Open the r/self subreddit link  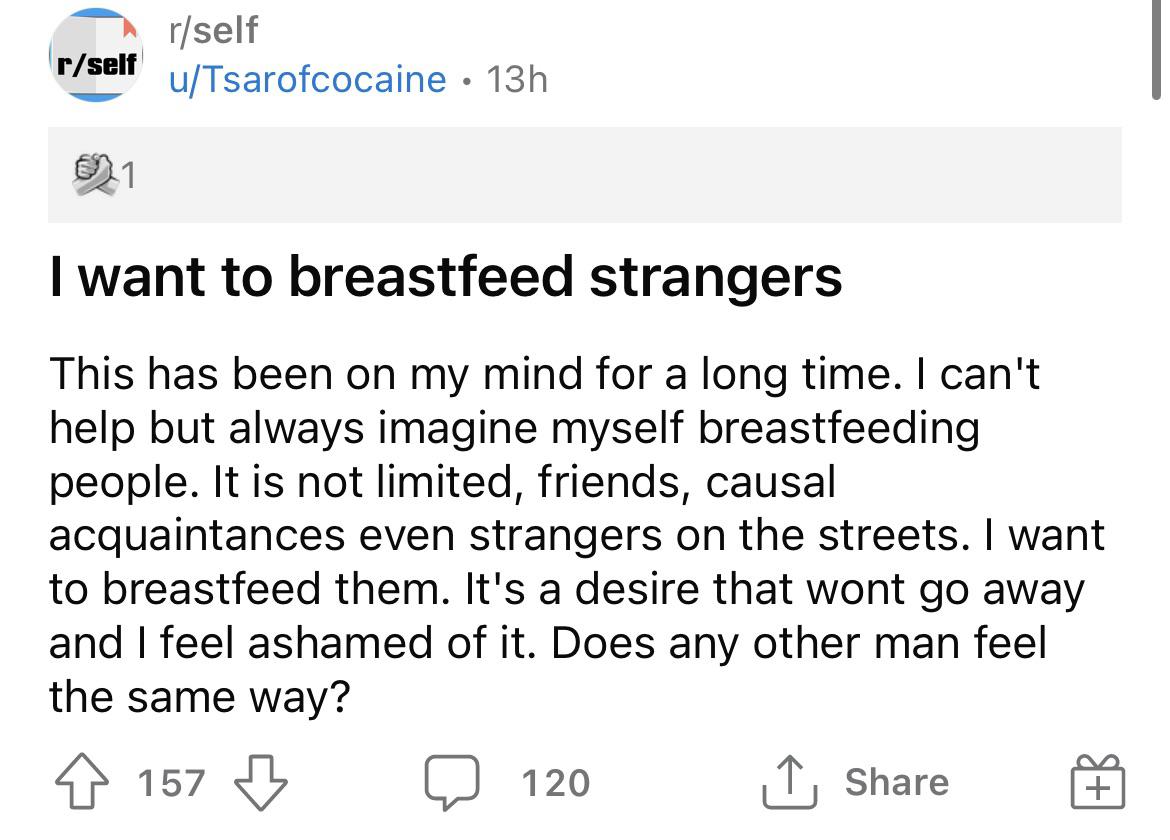click(213, 30)
